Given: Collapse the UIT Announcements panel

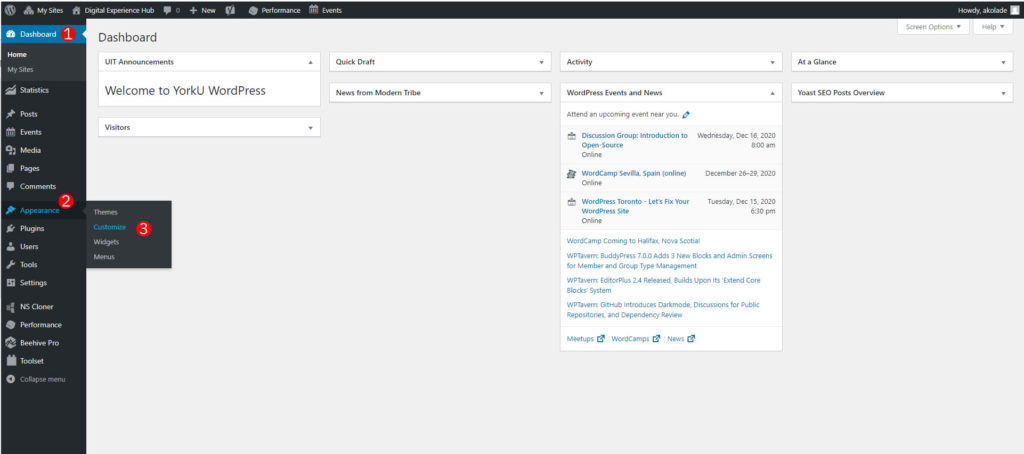Looking at the screenshot, I should coord(310,62).
